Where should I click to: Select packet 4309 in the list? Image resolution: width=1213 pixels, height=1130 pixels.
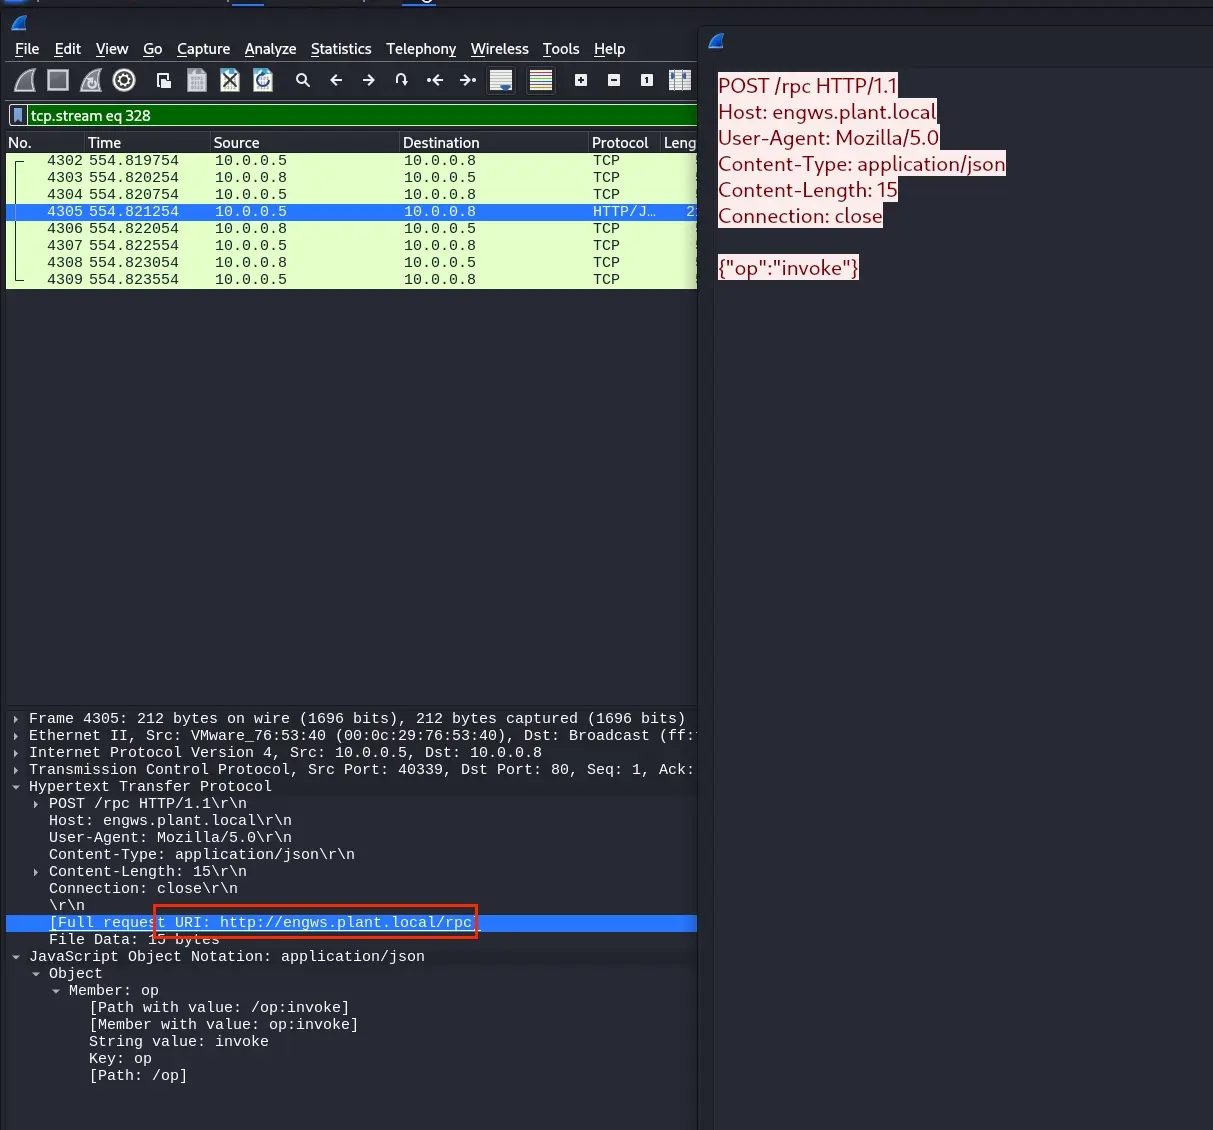point(351,279)
